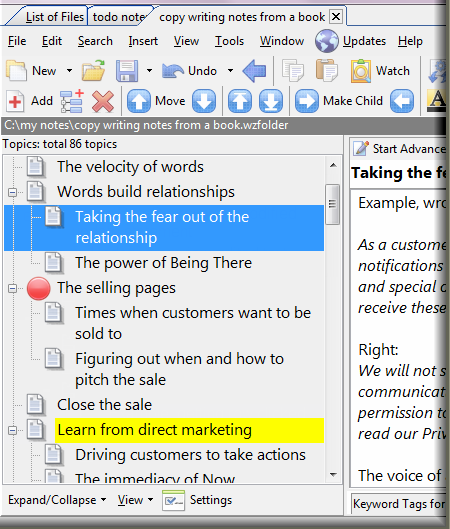Click the Keyword Tags field
Viewport: 450px width, 529px height.
pos(399,504)
